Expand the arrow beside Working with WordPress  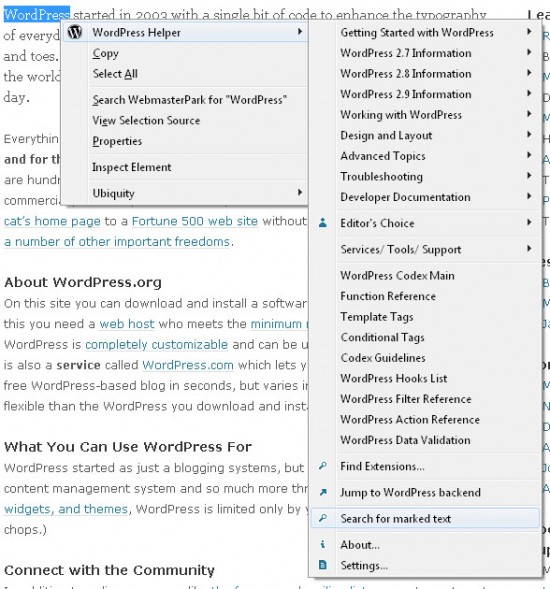[x=529, y=114]
